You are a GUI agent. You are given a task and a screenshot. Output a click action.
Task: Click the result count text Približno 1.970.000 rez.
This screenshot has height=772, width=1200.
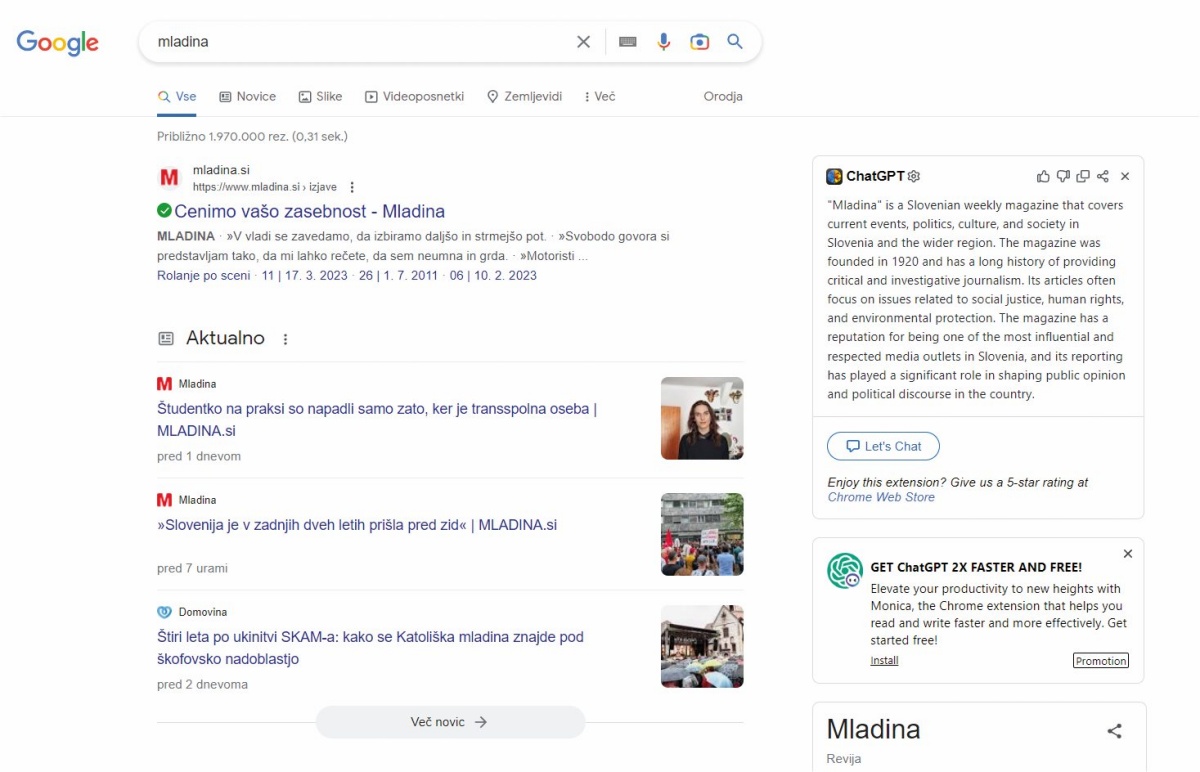click(x=252, y=136)
